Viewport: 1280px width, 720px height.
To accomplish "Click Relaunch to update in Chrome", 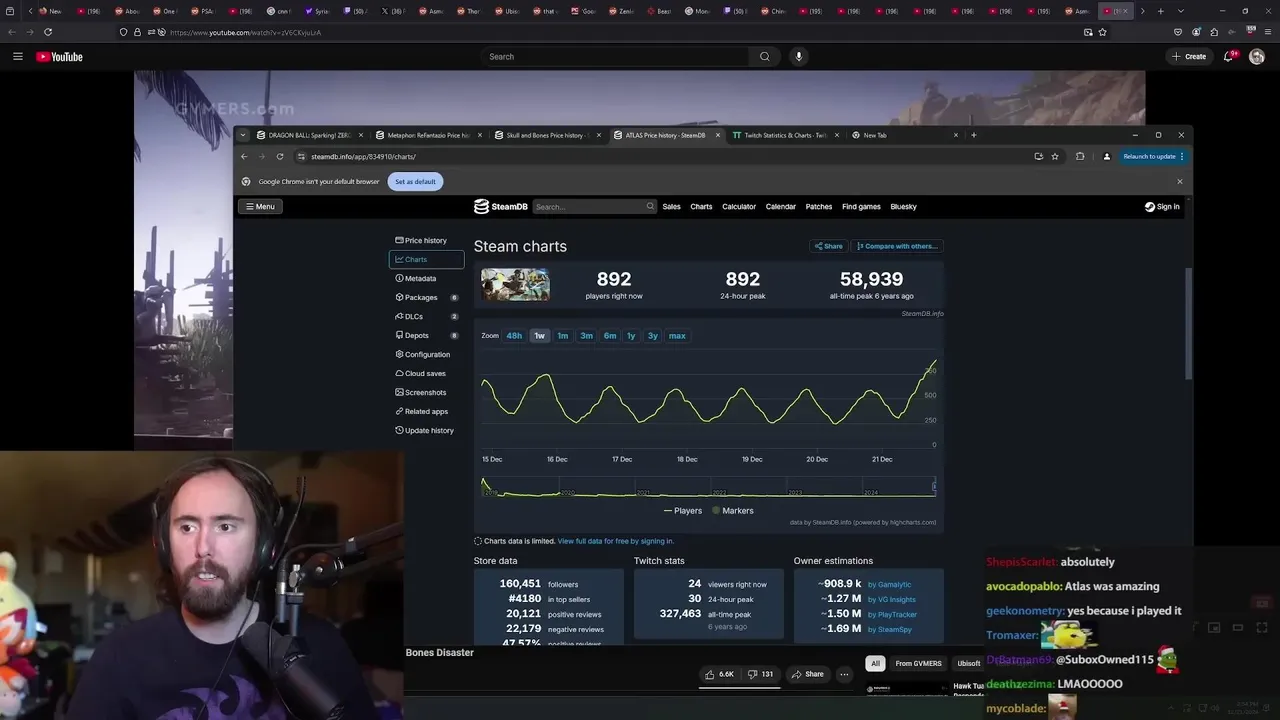I will (1153, 156).
